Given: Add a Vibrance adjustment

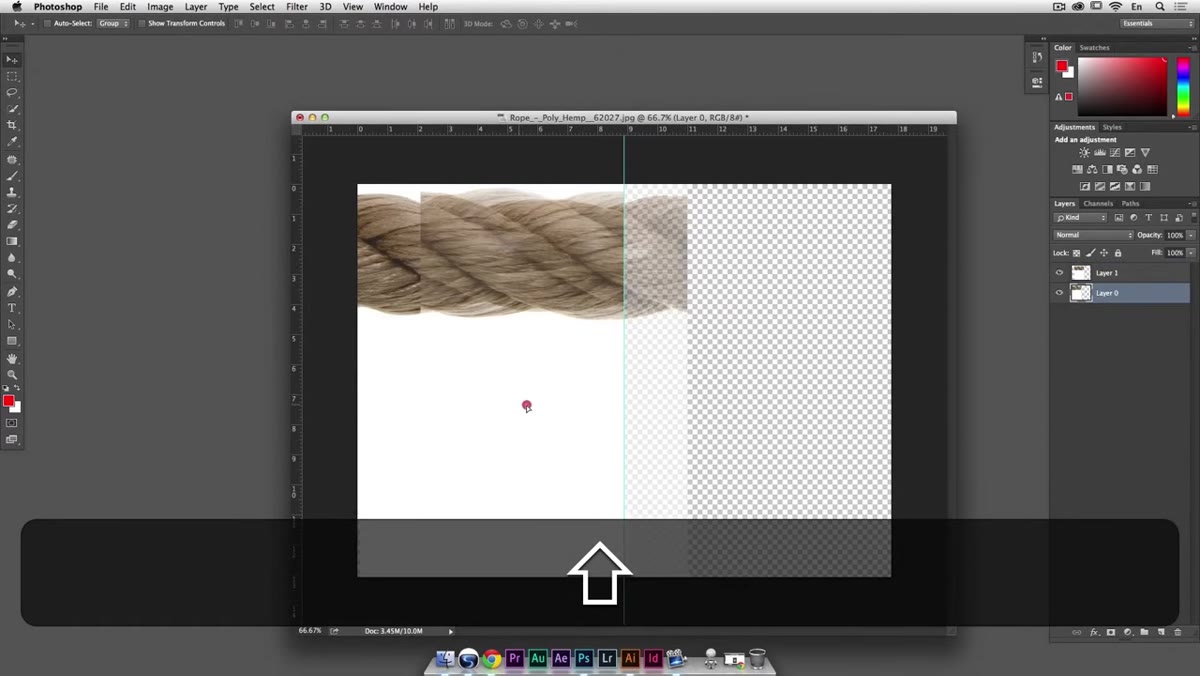Looking at the screenshot, I should pos(1145,153).
